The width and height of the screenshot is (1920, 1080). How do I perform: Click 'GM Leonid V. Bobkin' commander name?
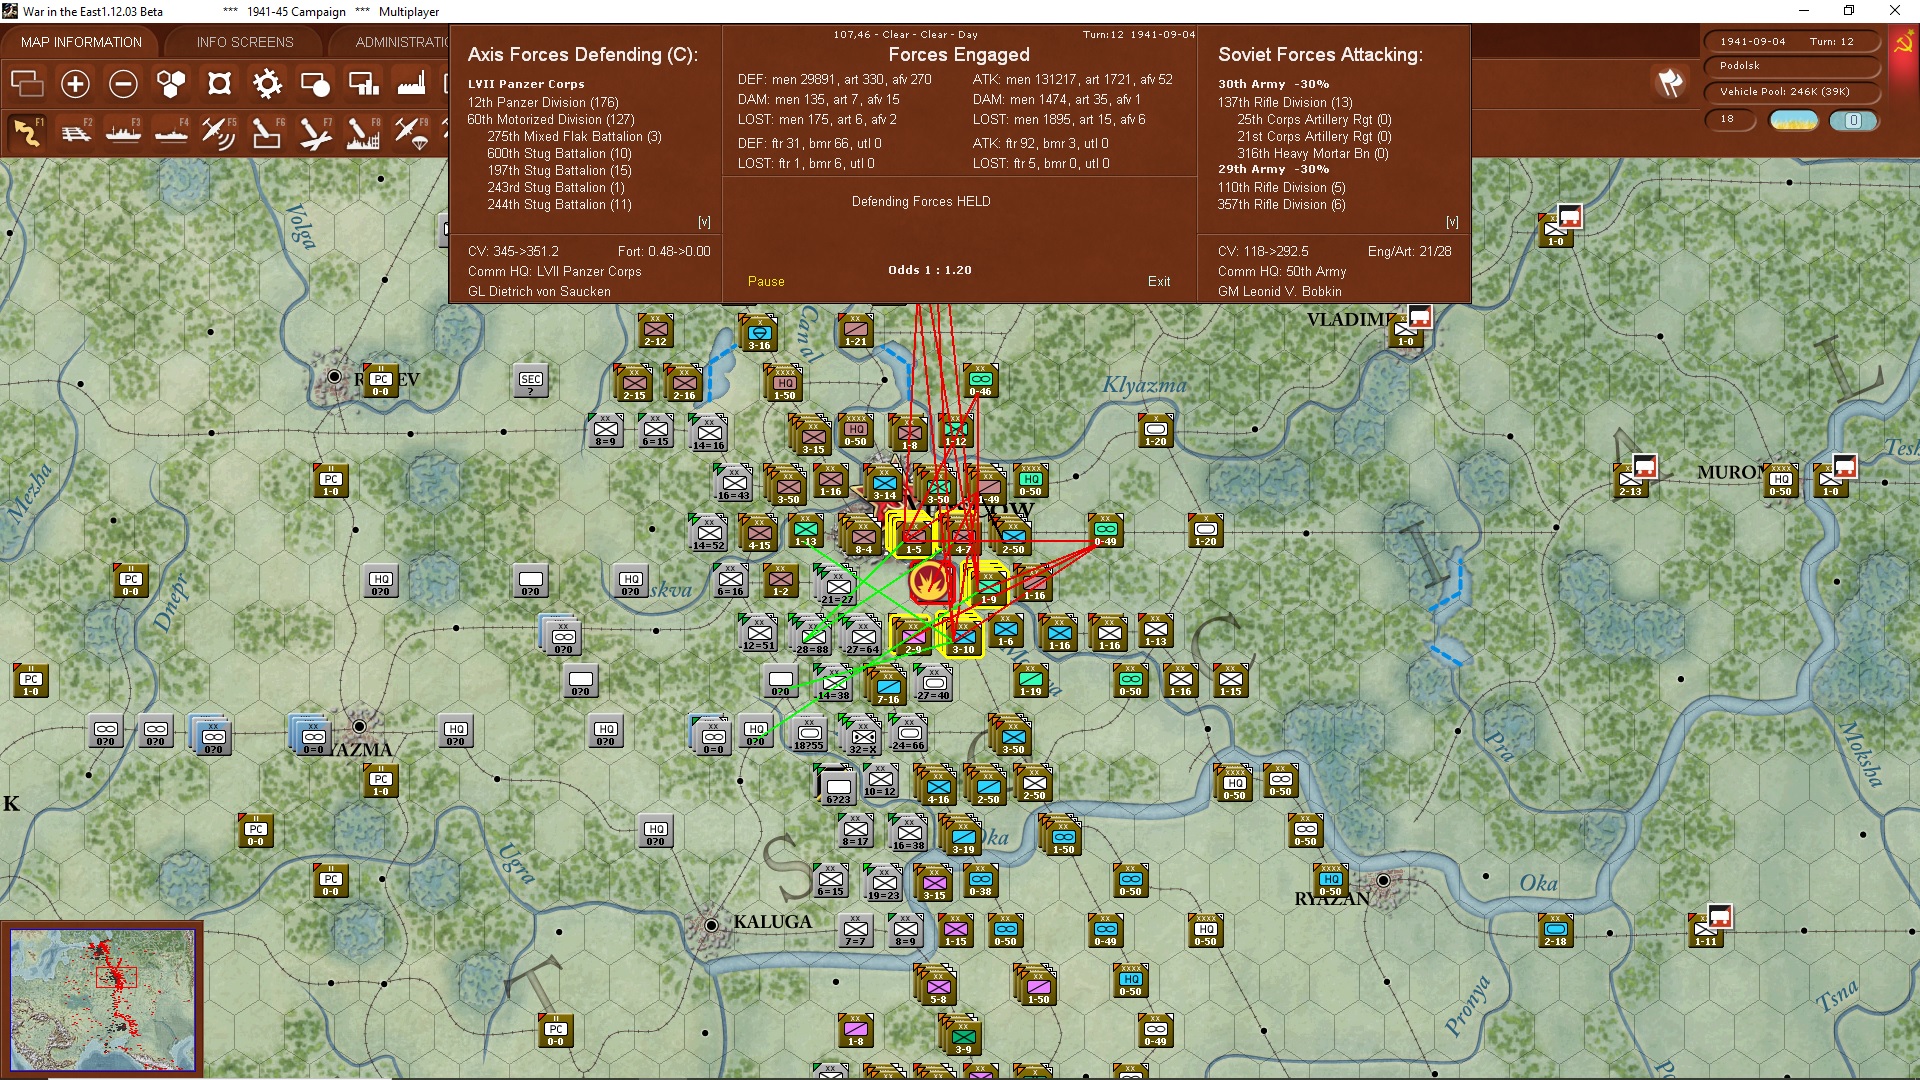(x=1280, y=291)
